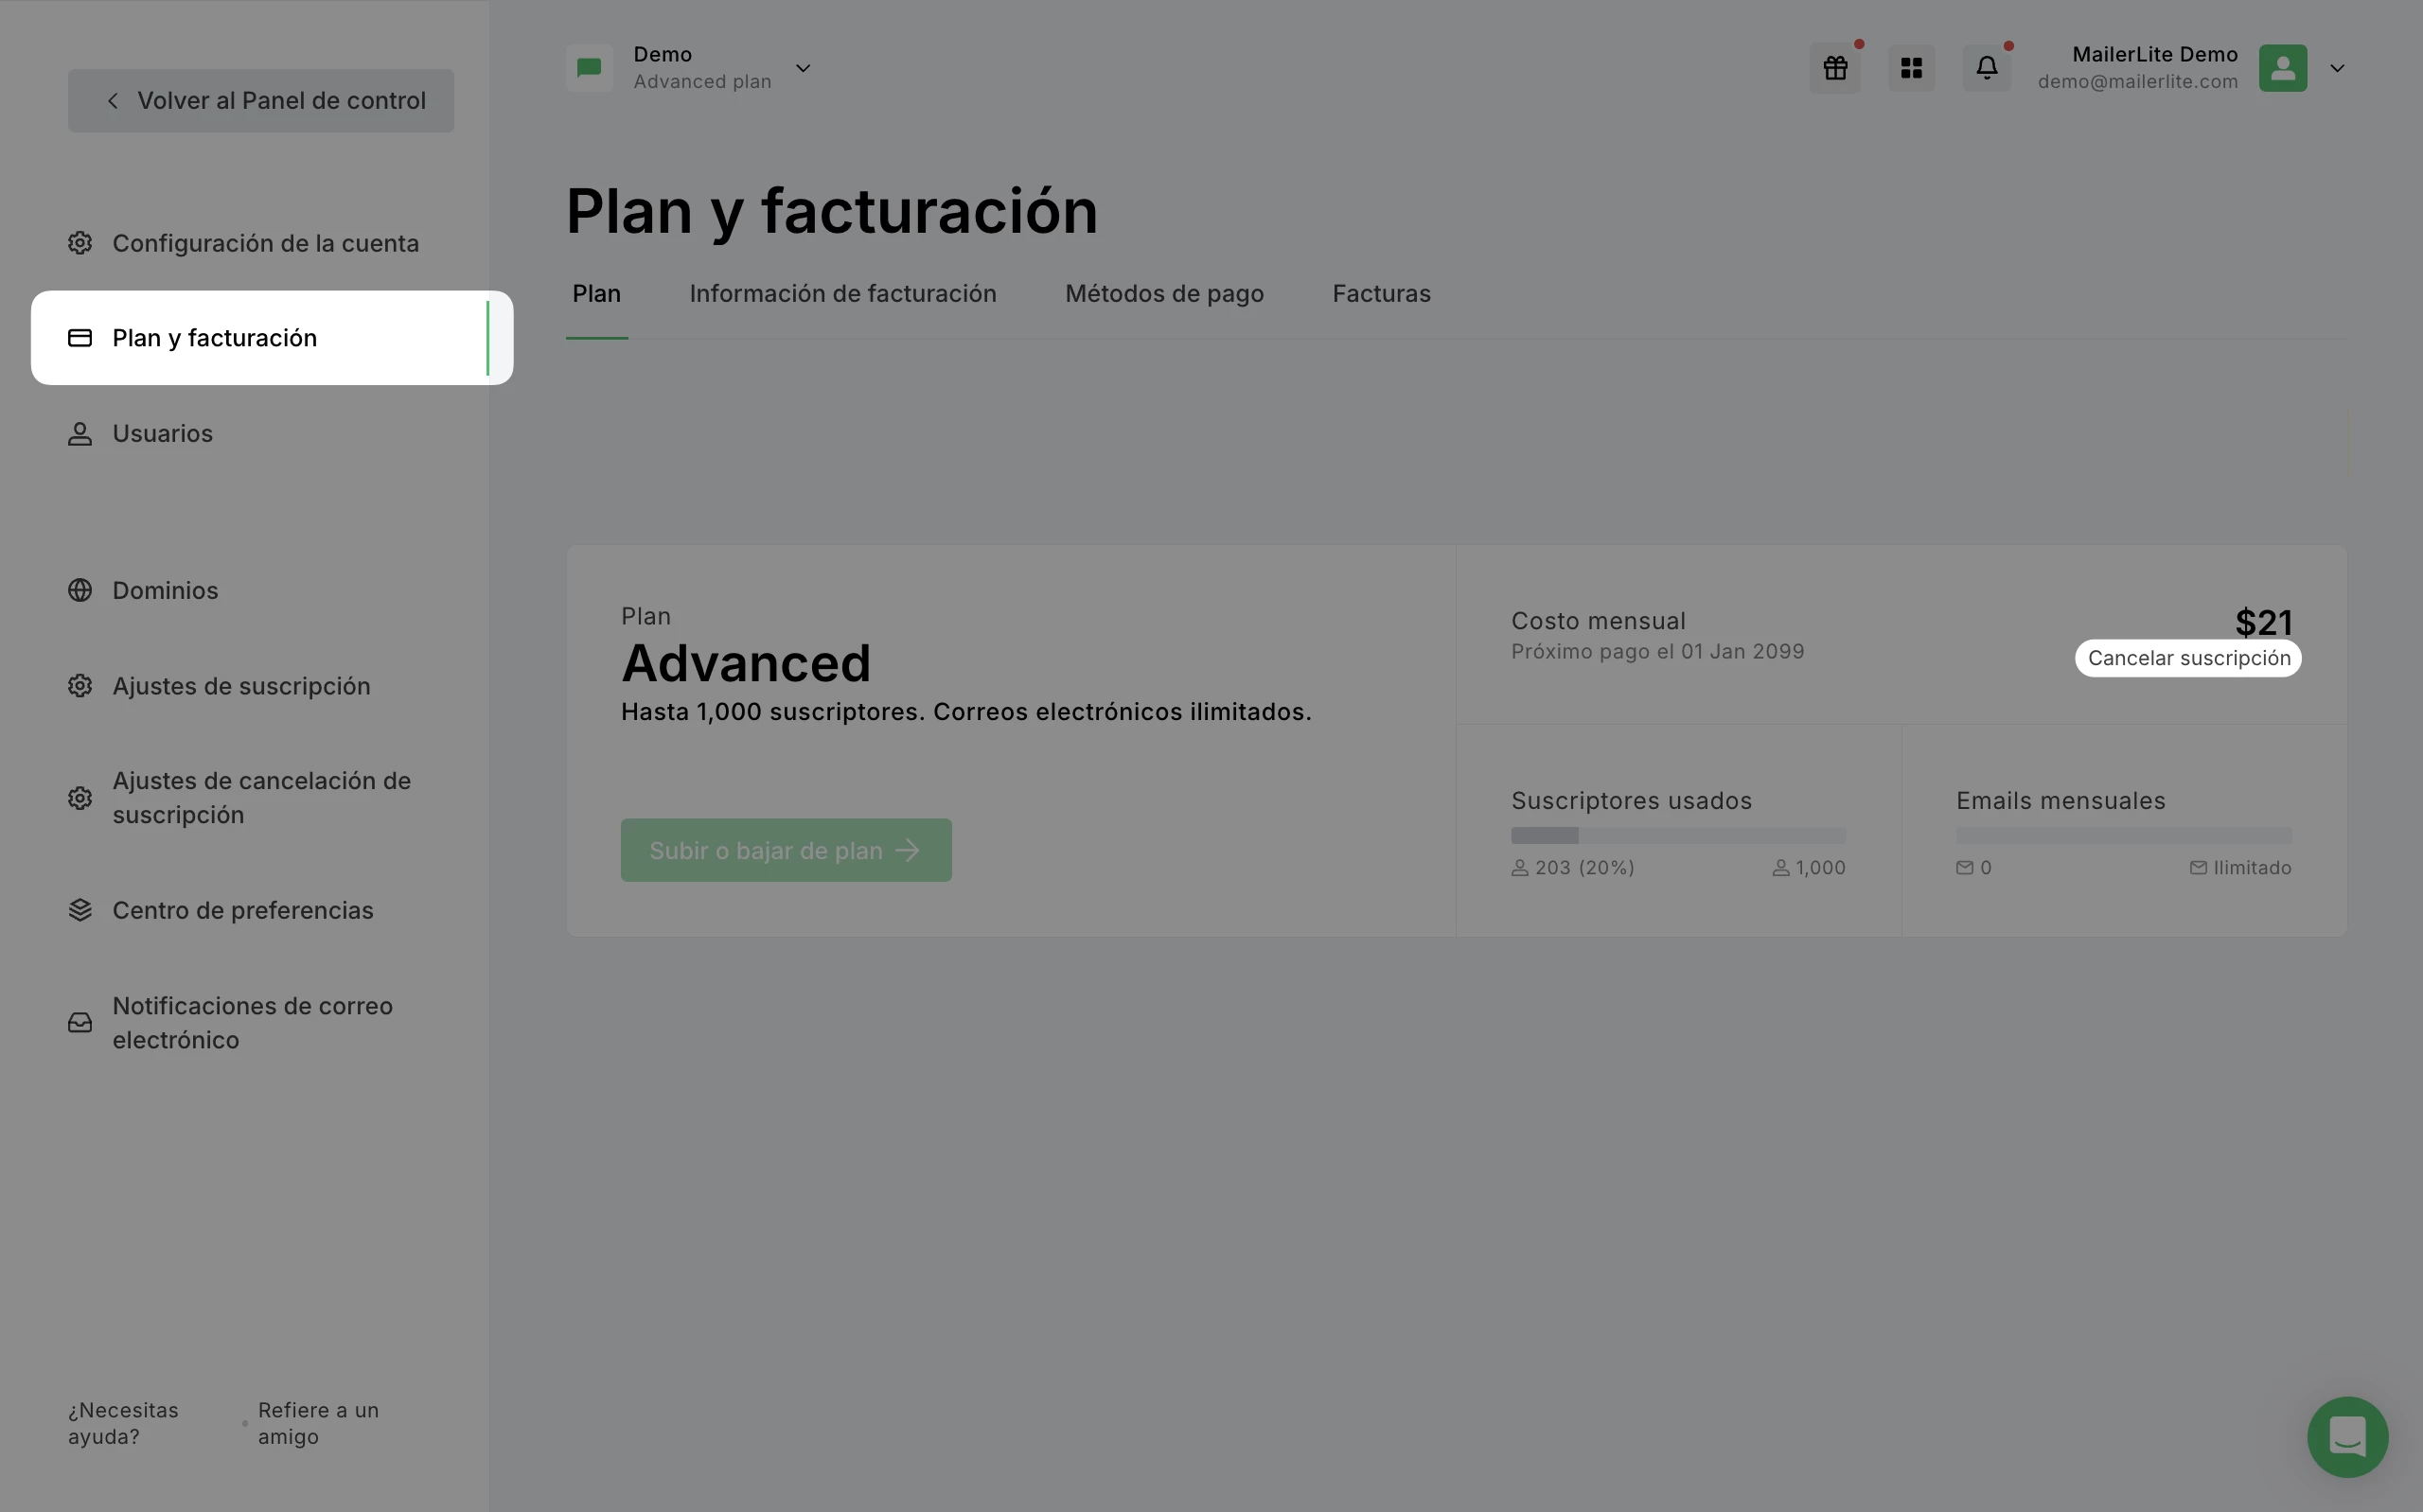2423x1512 pixels.
Task: Expand the Demo account dropdown chevron
Action: pos(802,68)
